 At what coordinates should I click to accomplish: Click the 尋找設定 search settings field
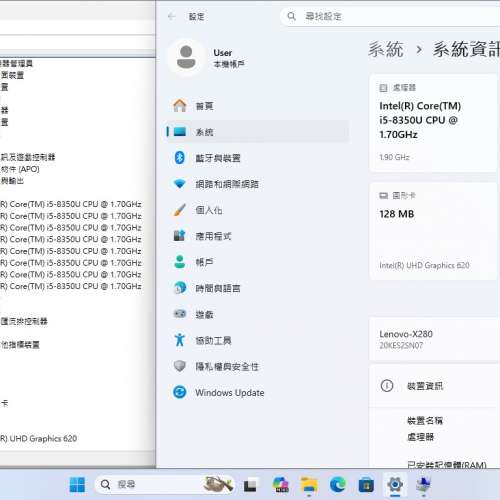tap(390, 16)
